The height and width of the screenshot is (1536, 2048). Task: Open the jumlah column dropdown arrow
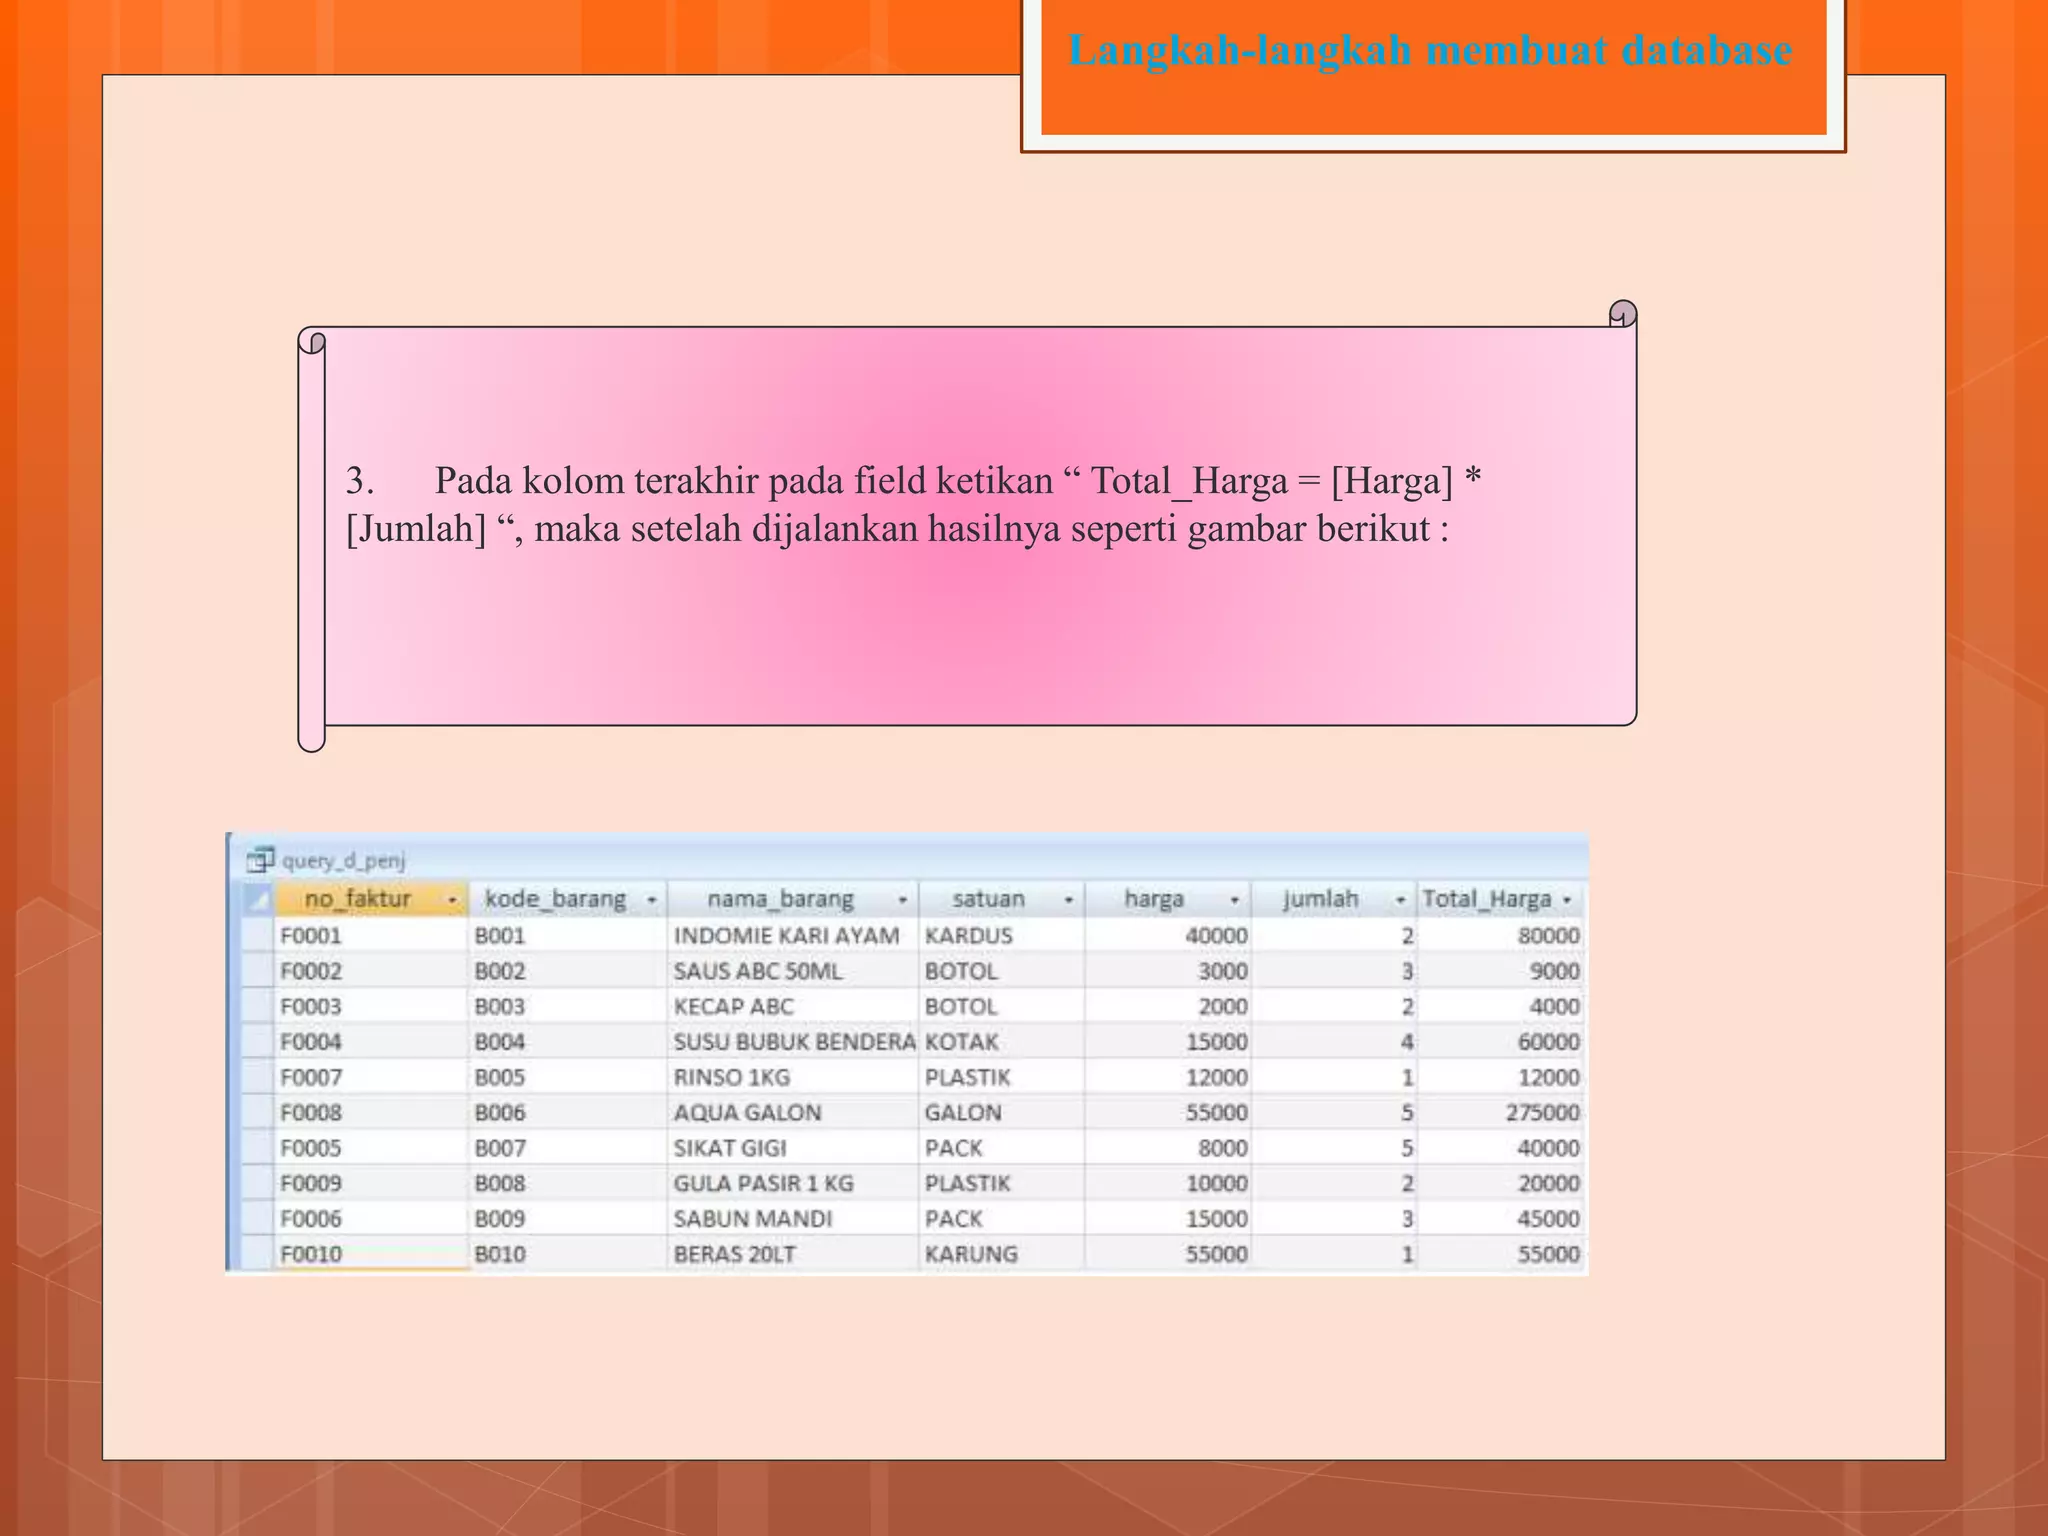tap(1401, 900)
